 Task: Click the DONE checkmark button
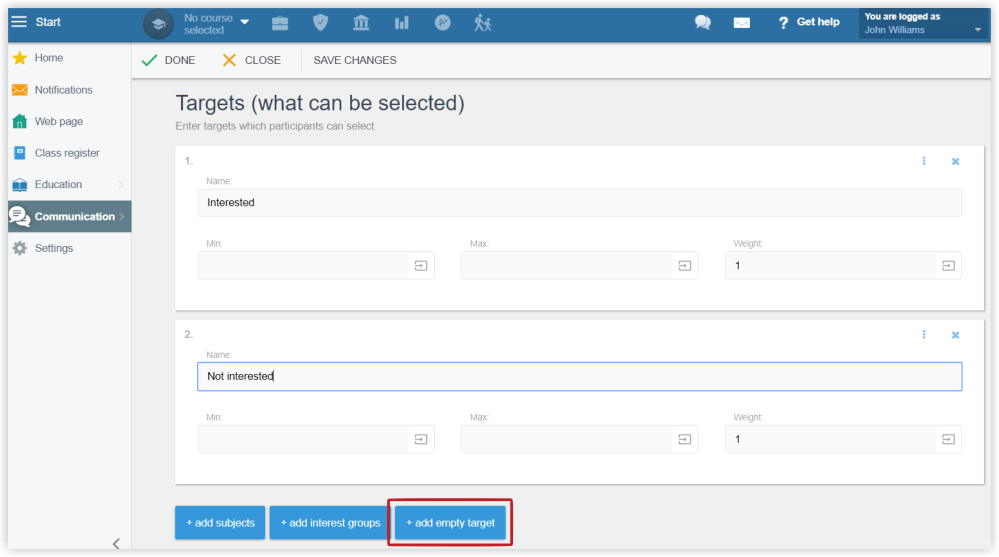(169, 61)
